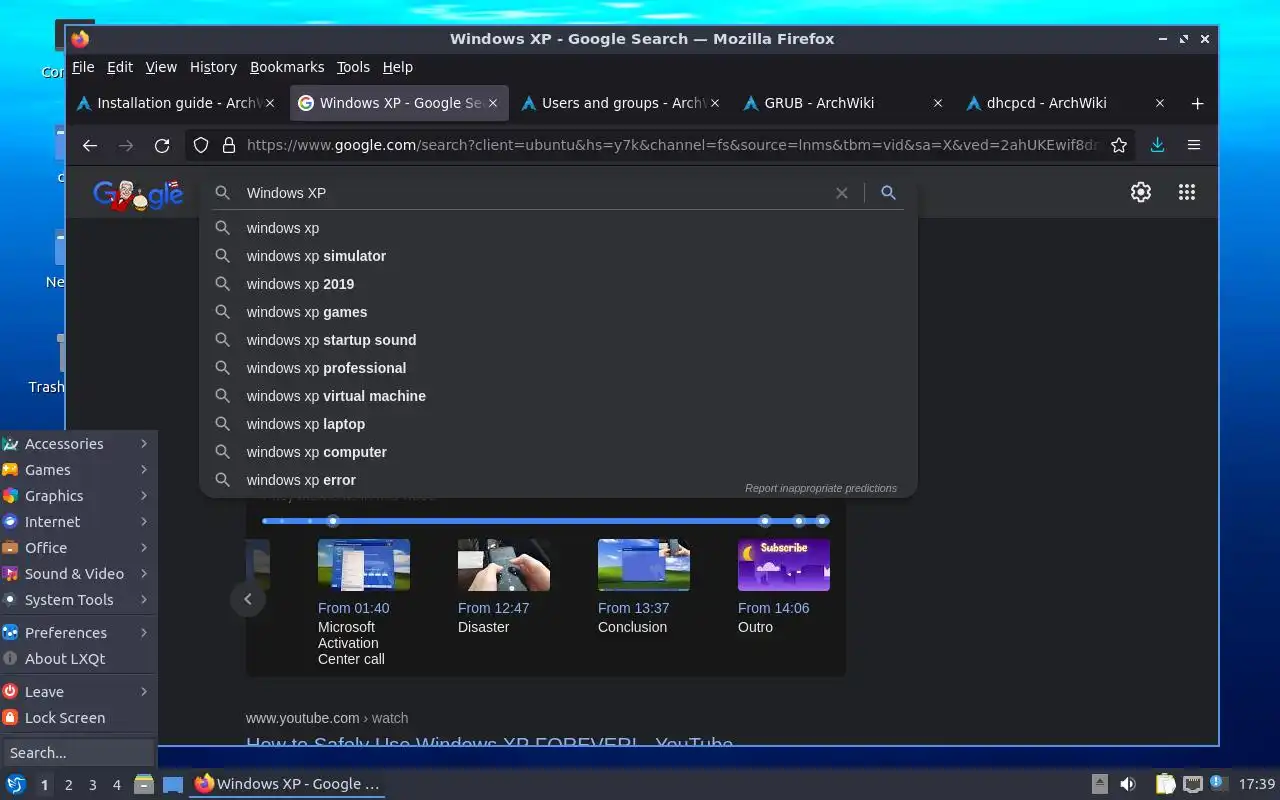Screen dimensions: 1280x800
Task: Choose suggestion windows xp professional
Action: tap(558, 368)
